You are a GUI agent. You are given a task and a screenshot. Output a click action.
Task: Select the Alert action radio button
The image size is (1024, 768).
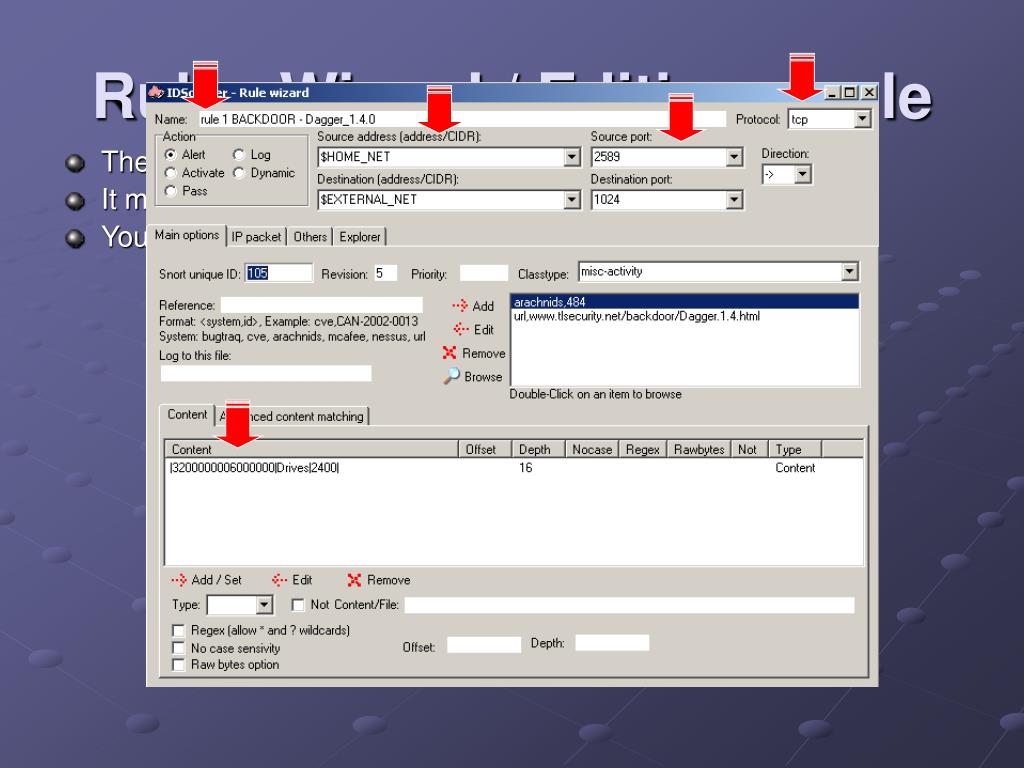pos(170,155)
